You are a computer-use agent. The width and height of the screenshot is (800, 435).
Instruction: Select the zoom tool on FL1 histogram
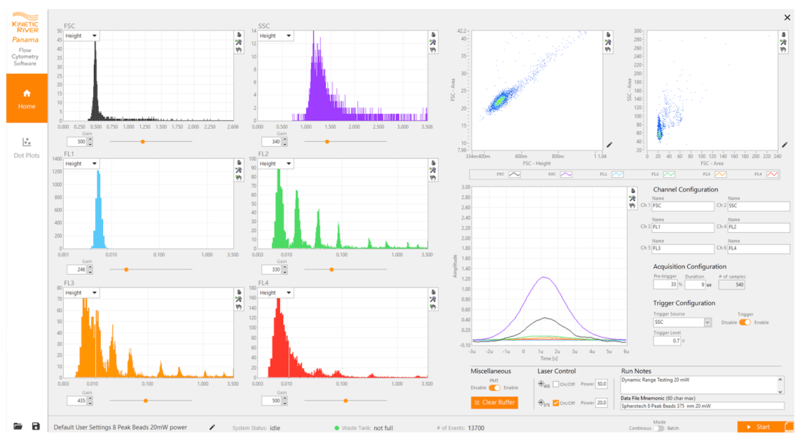pos(238,170)
